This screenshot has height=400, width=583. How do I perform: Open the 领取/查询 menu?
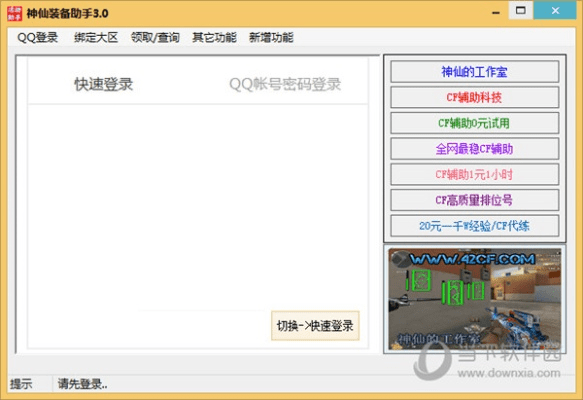155,38
